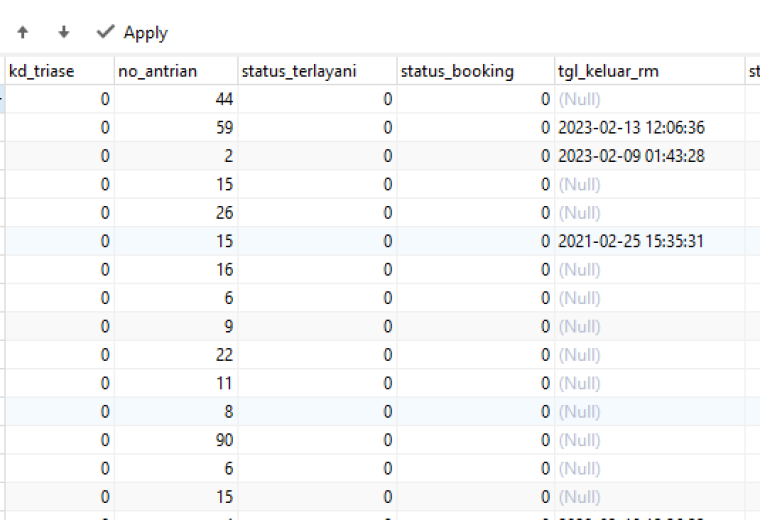Click the Apply button label
Viewport: 760px width, 520px height.
point(145,33)
